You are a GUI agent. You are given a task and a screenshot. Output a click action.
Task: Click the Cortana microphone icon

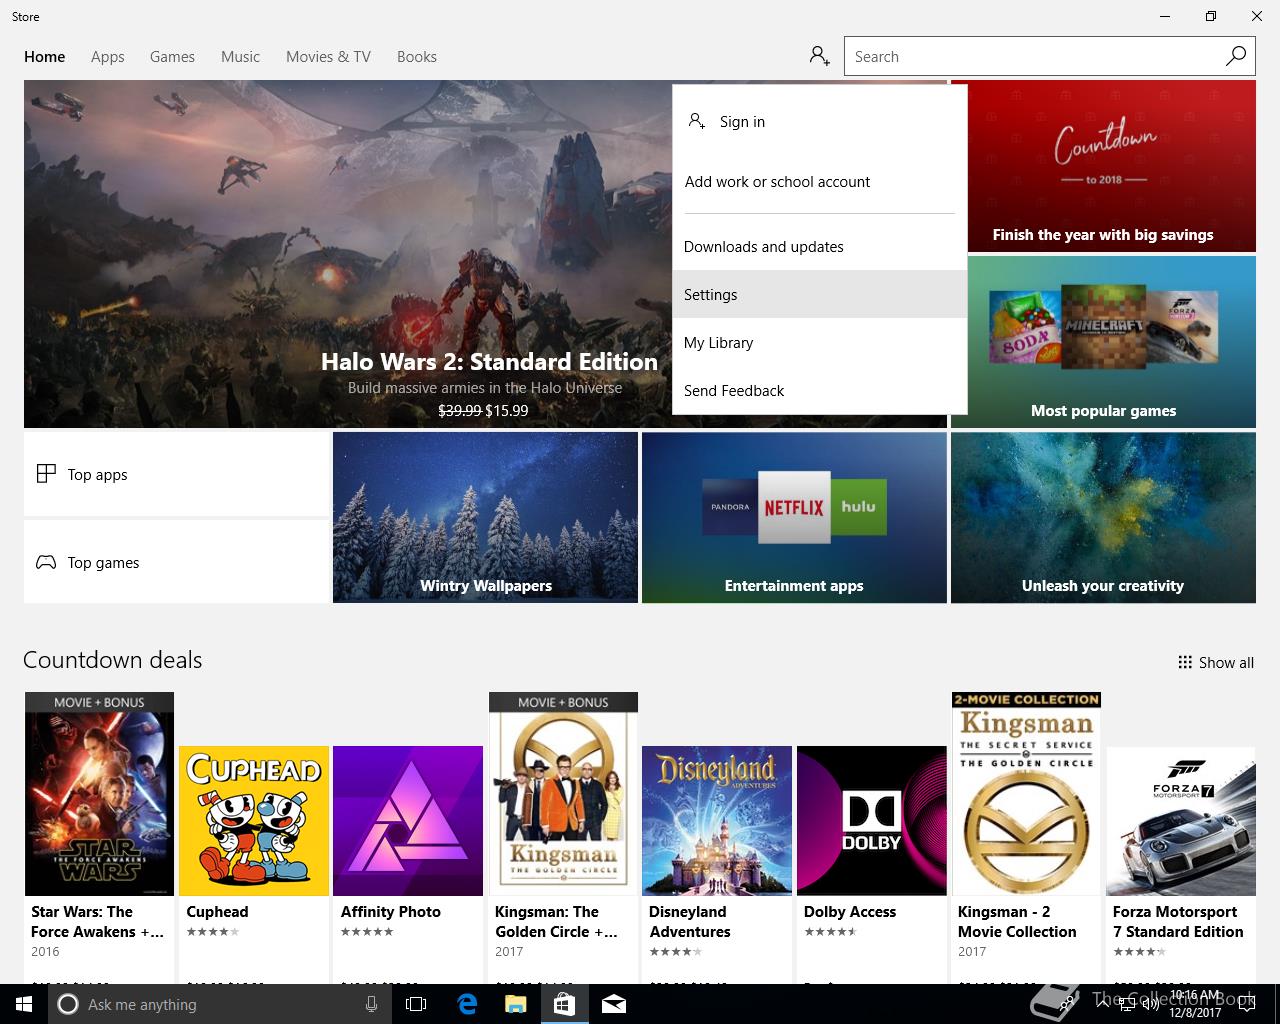(371, 1004)
